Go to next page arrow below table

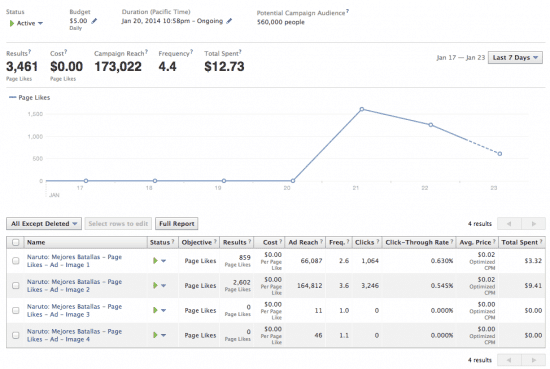click(x=534, y=360)
